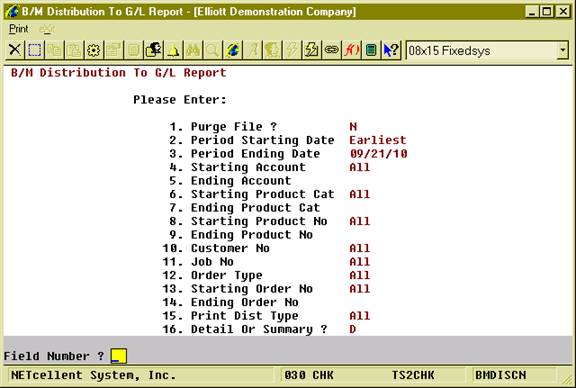
Task: Select the dotted rectangle selection tool
Action: pos(35,50)
